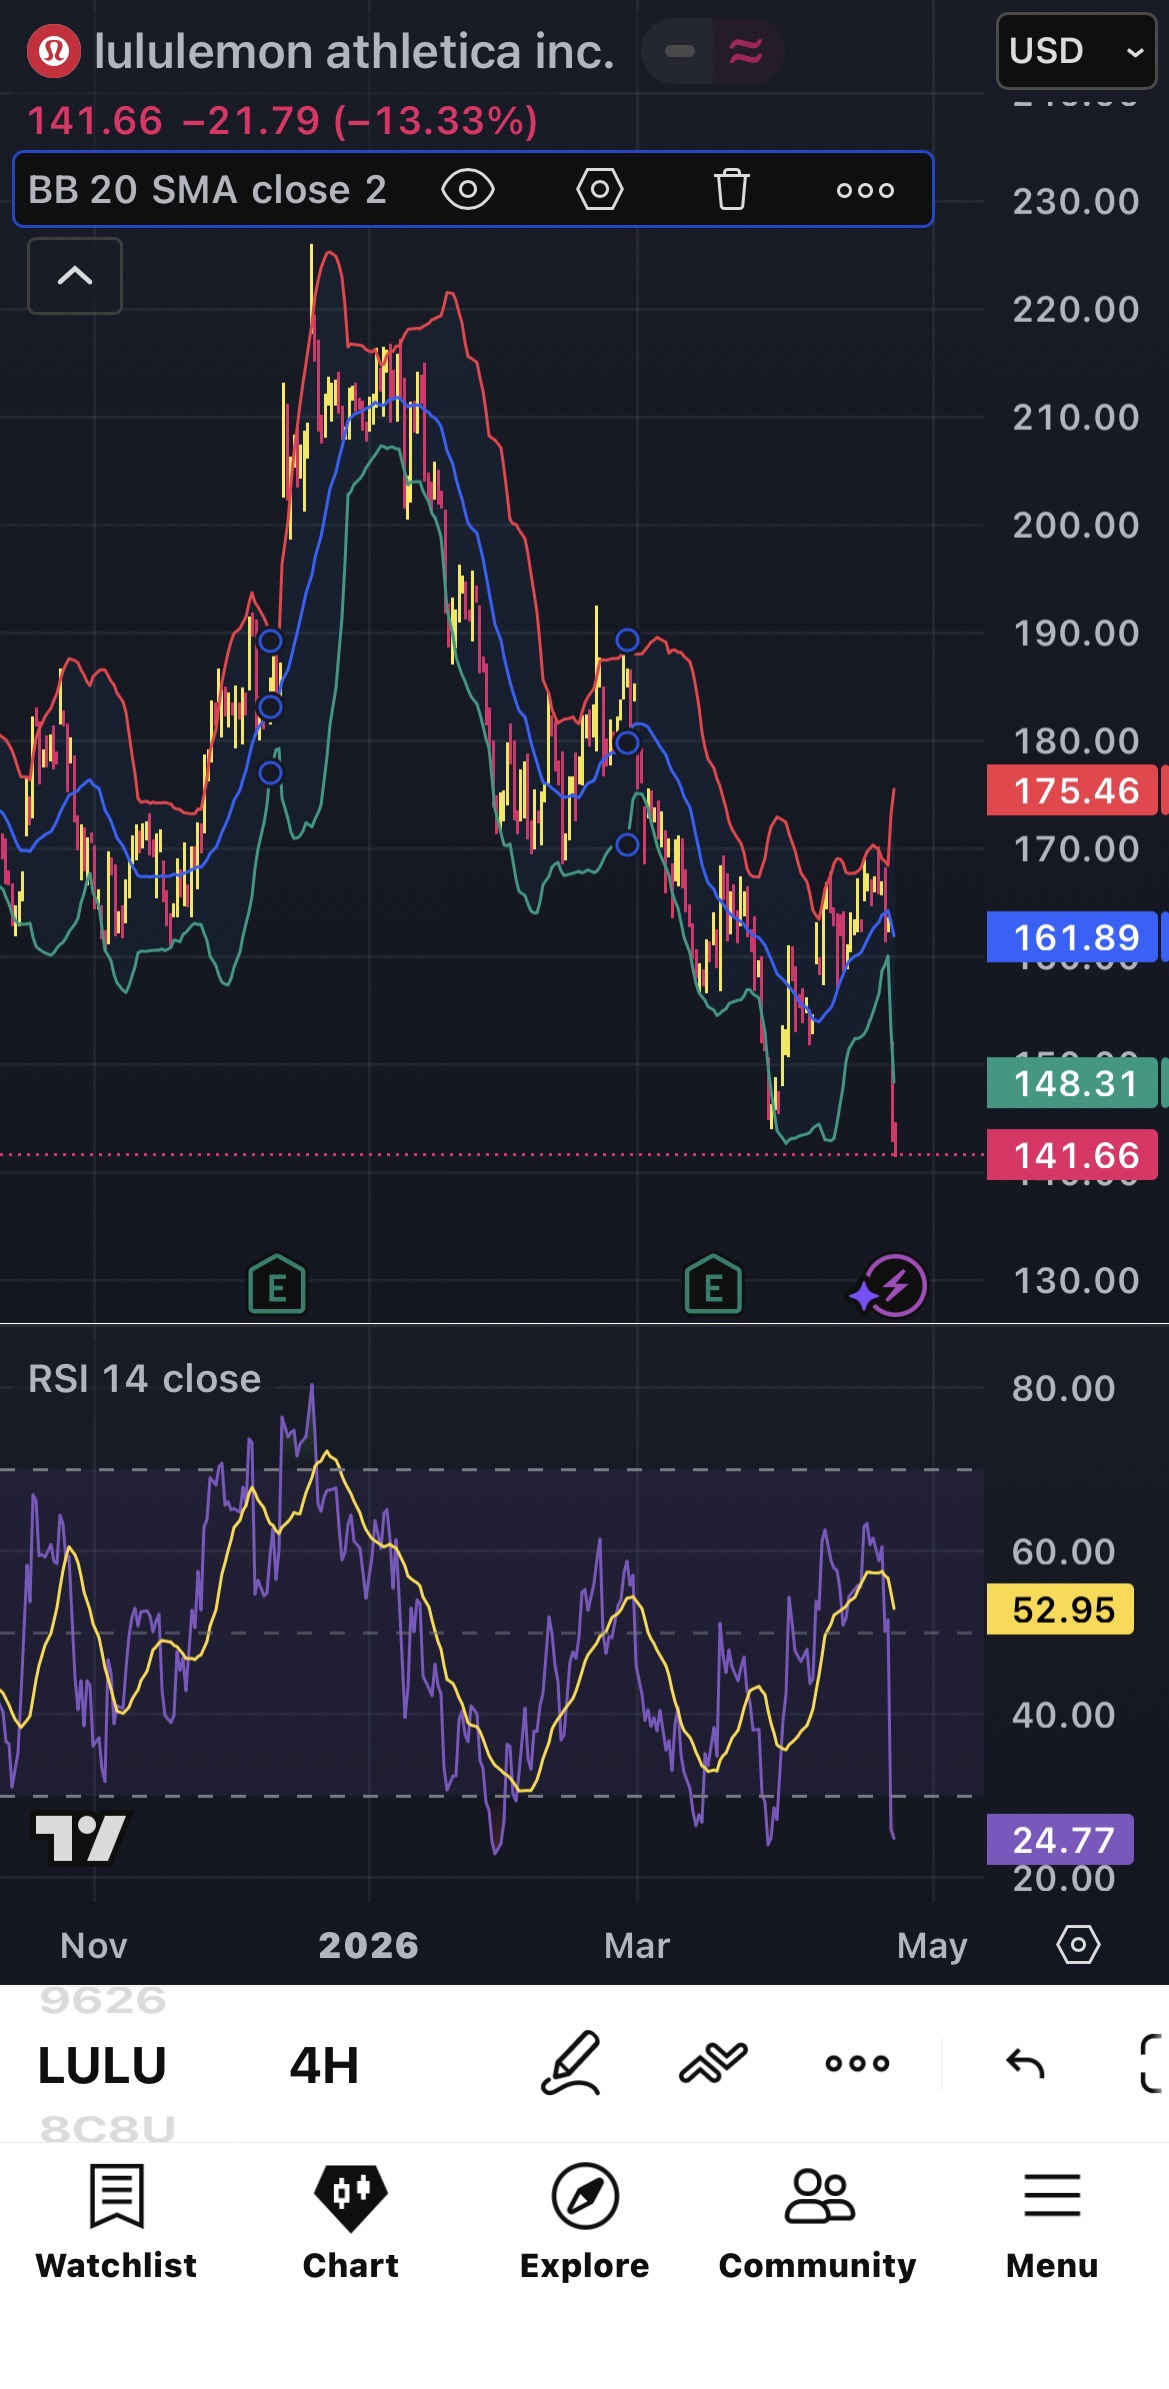Image resolution: width=1169 pixels, height=2389 pixels.
Task: Undo the last chart action
Action: coord(1025,2063)
